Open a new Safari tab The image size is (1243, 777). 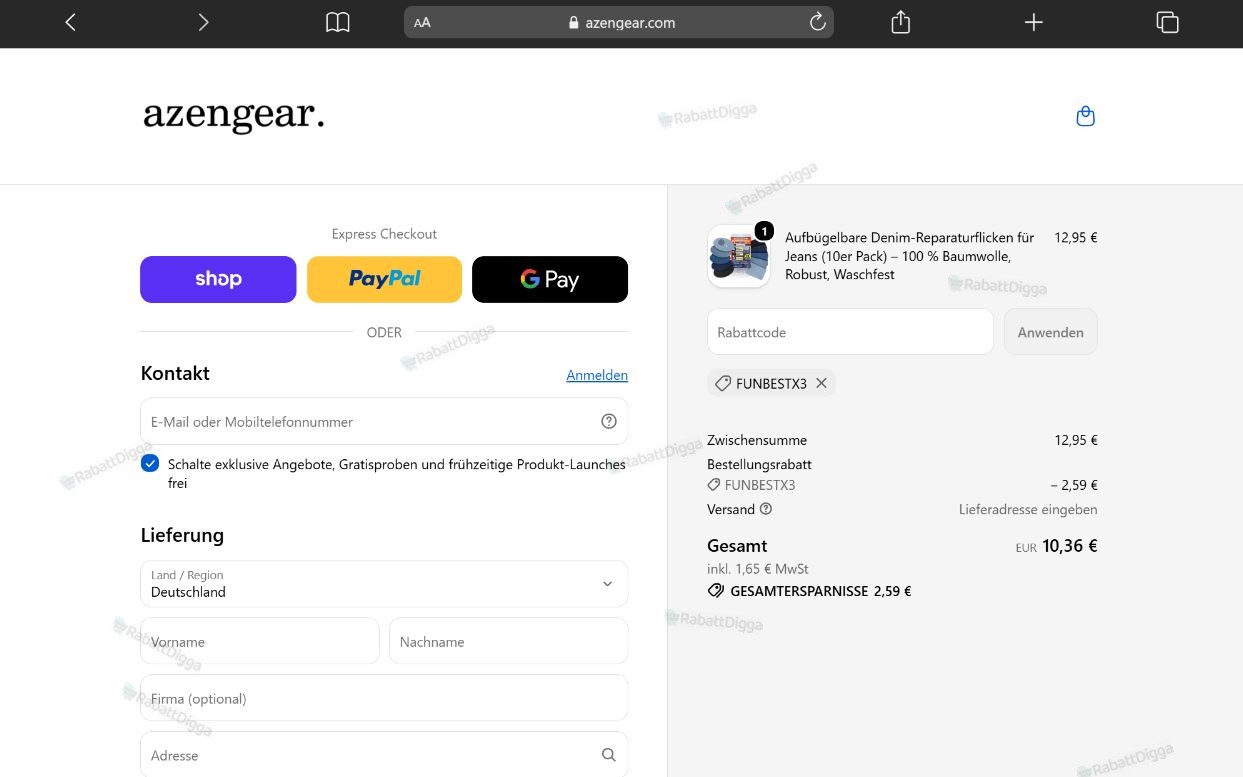(1034, 22)
